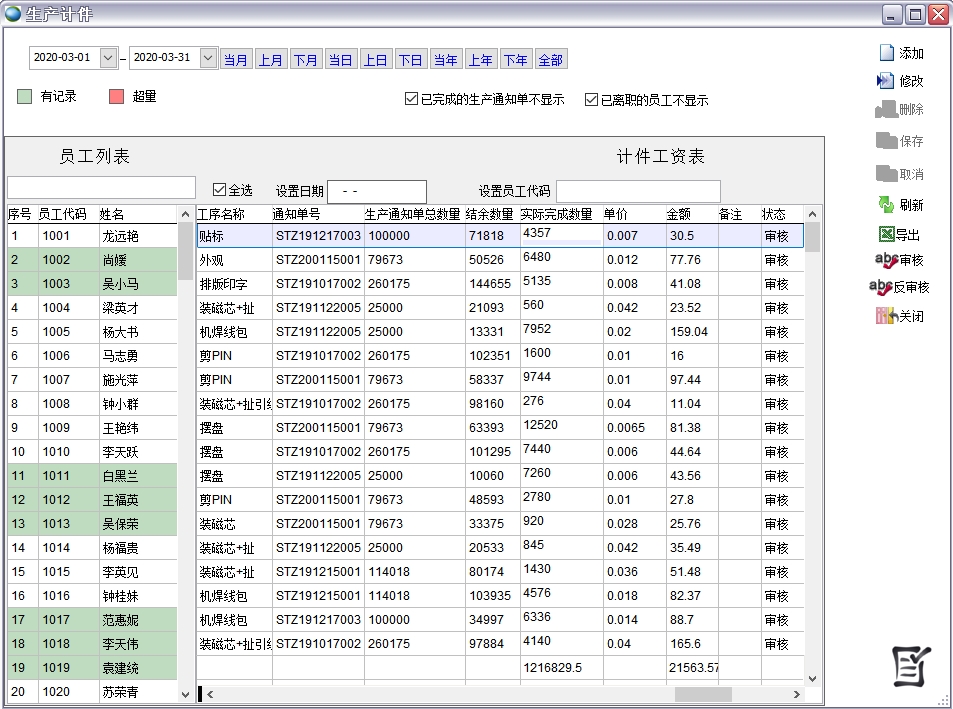This screenshot has width=953, height=709.
Task: Click the 刷新 (Refresh) icon
Action: tap(886, 205)
